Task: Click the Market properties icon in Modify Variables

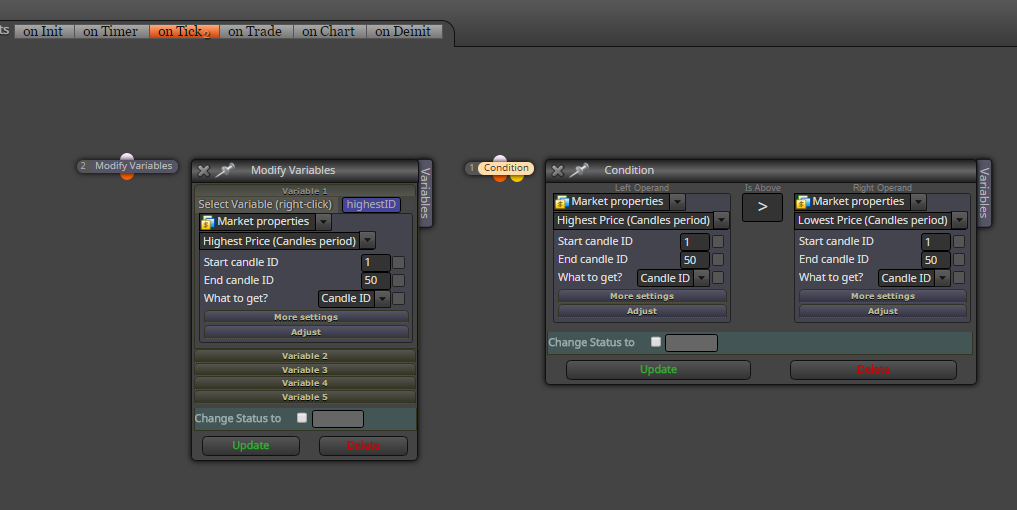Action: tap(208, 222)
